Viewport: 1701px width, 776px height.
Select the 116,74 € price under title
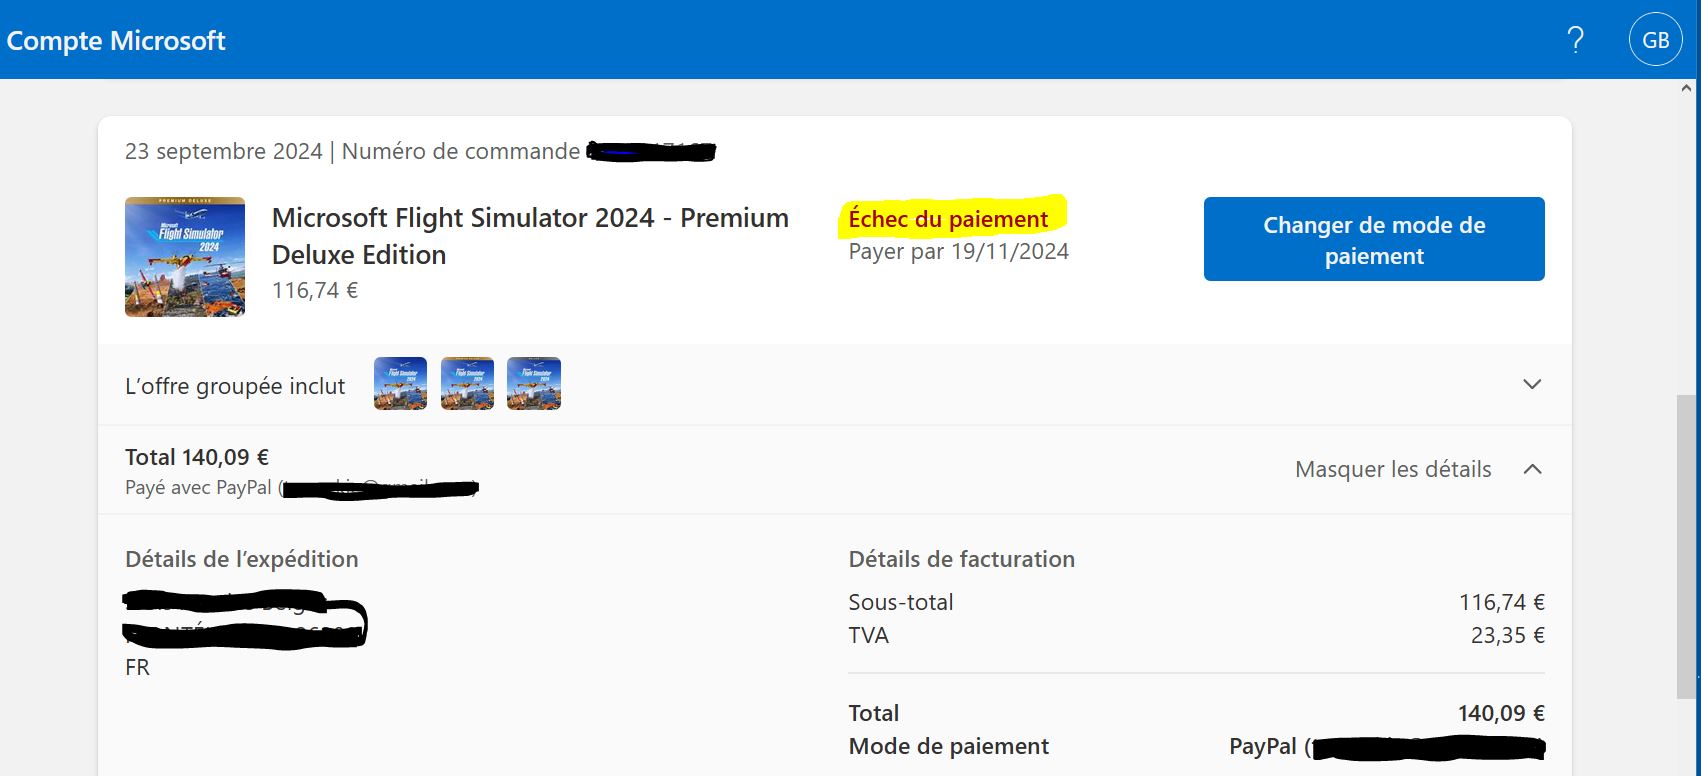click(315, 290)
